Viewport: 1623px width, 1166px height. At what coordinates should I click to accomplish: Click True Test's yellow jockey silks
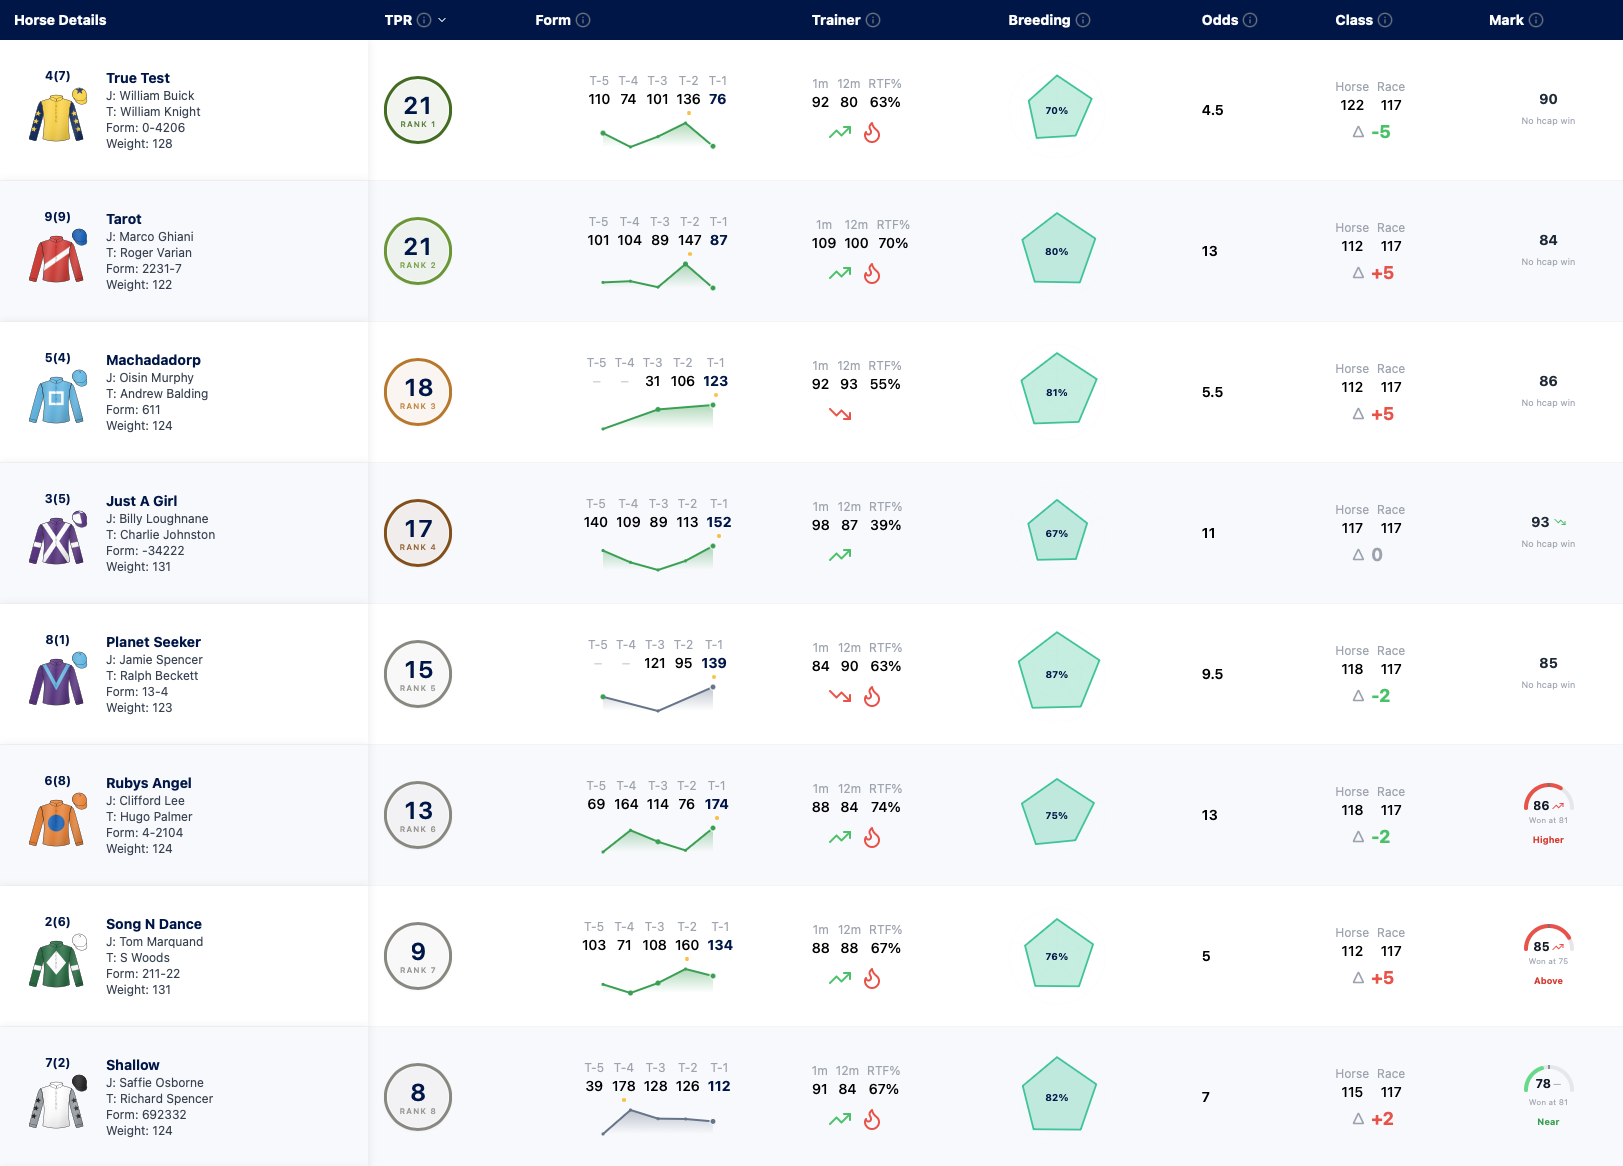click(58, 115)
